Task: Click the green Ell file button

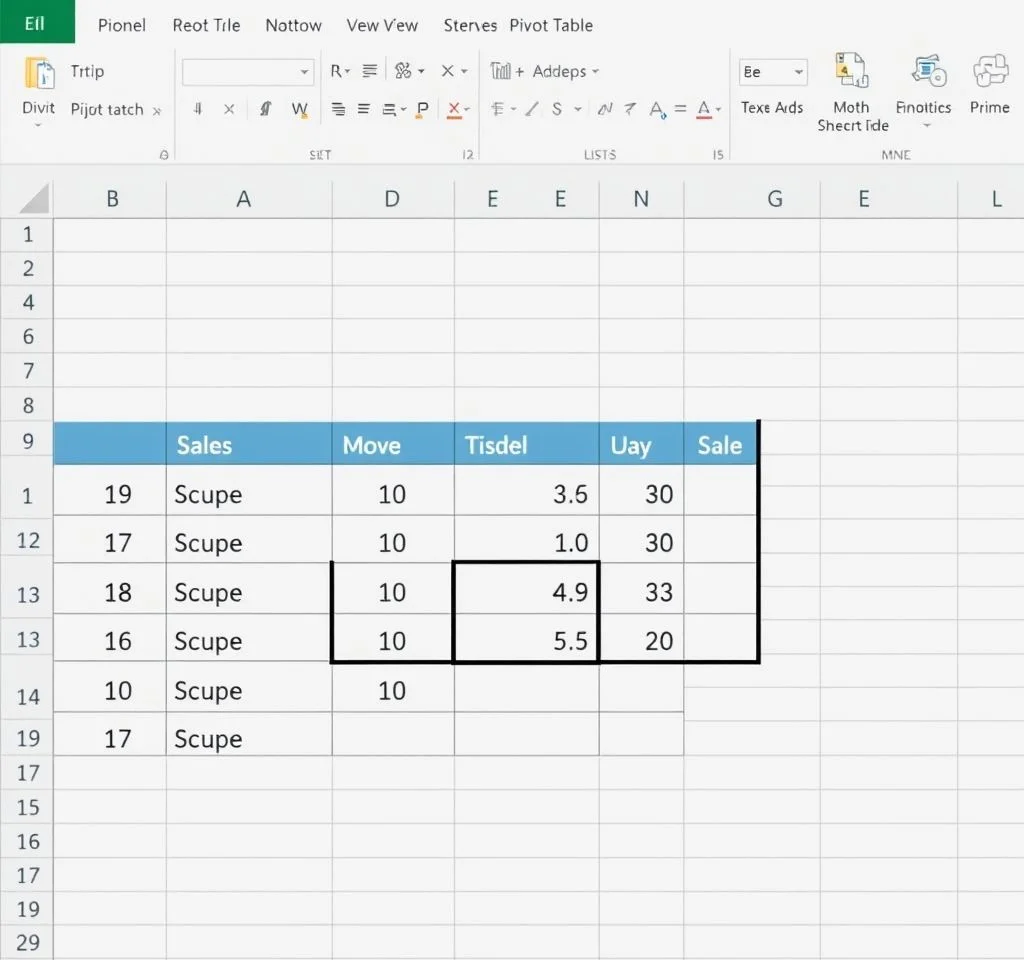Action: [36, 22]
